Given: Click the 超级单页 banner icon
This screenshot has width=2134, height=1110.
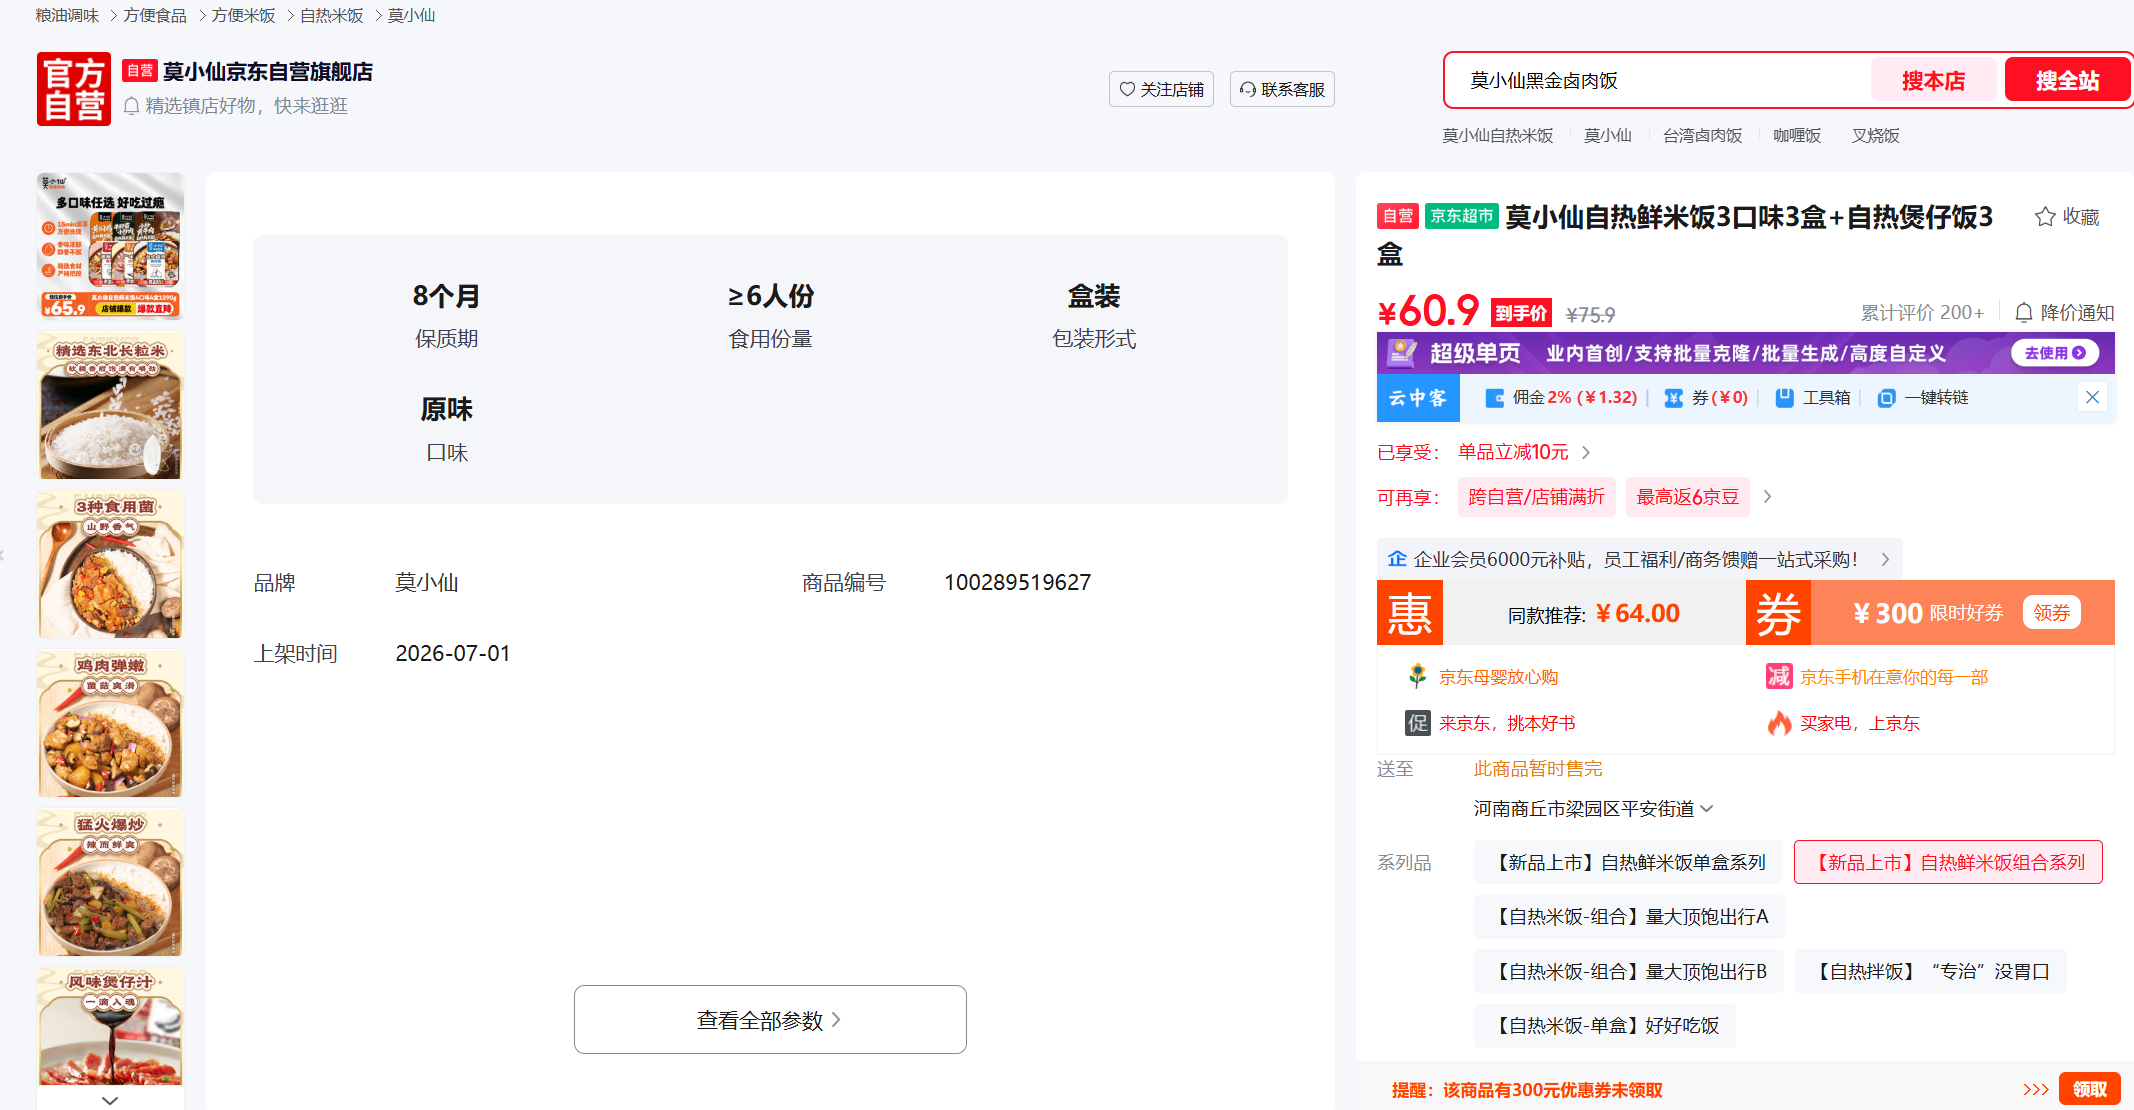Looking at the screenshot, I should pos(1402,353).
